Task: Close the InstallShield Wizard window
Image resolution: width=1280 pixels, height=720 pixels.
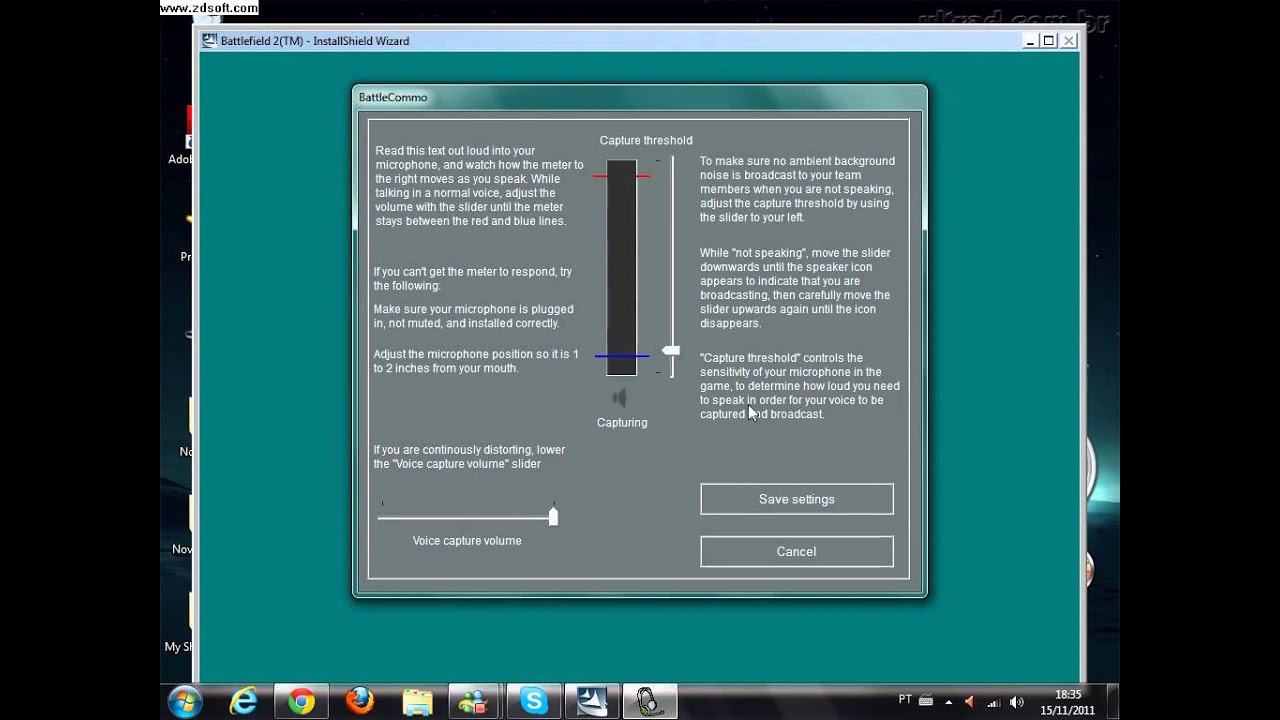Action: [1068, 41]
